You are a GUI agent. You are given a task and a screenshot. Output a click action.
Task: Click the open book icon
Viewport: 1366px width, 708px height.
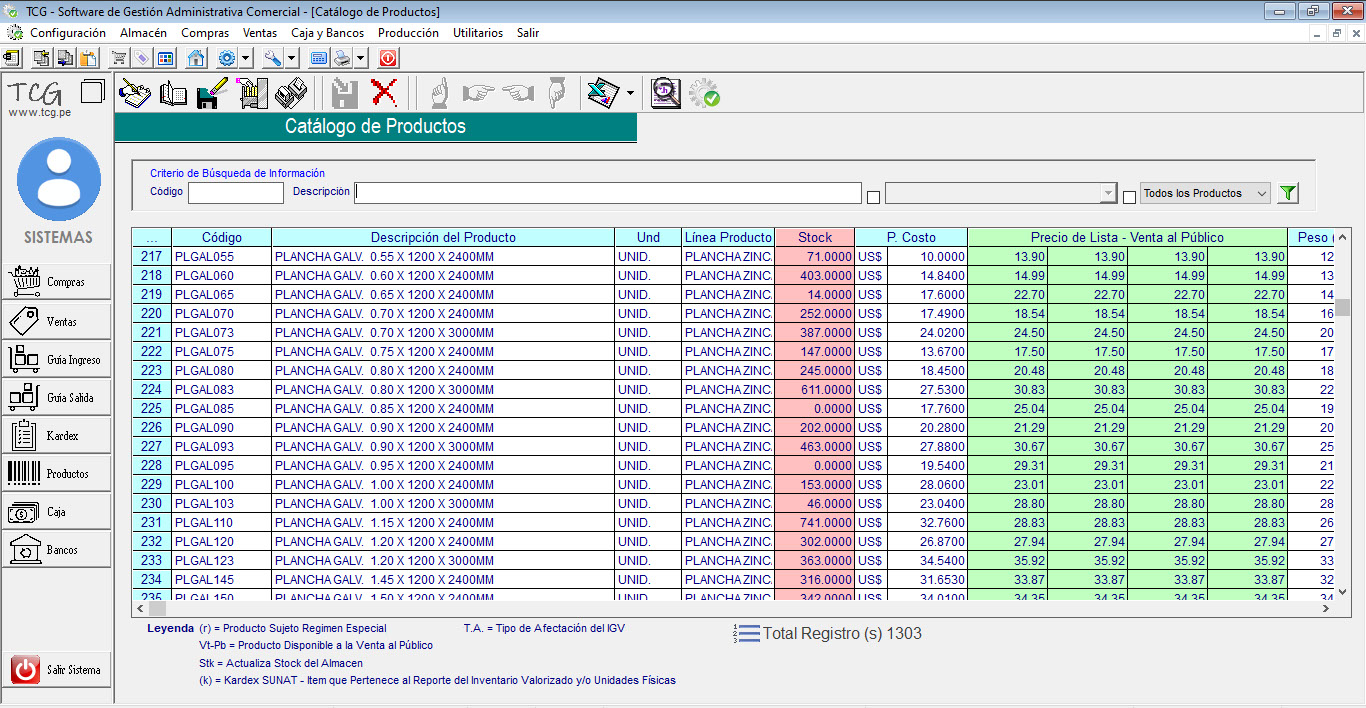pos(173,94)
